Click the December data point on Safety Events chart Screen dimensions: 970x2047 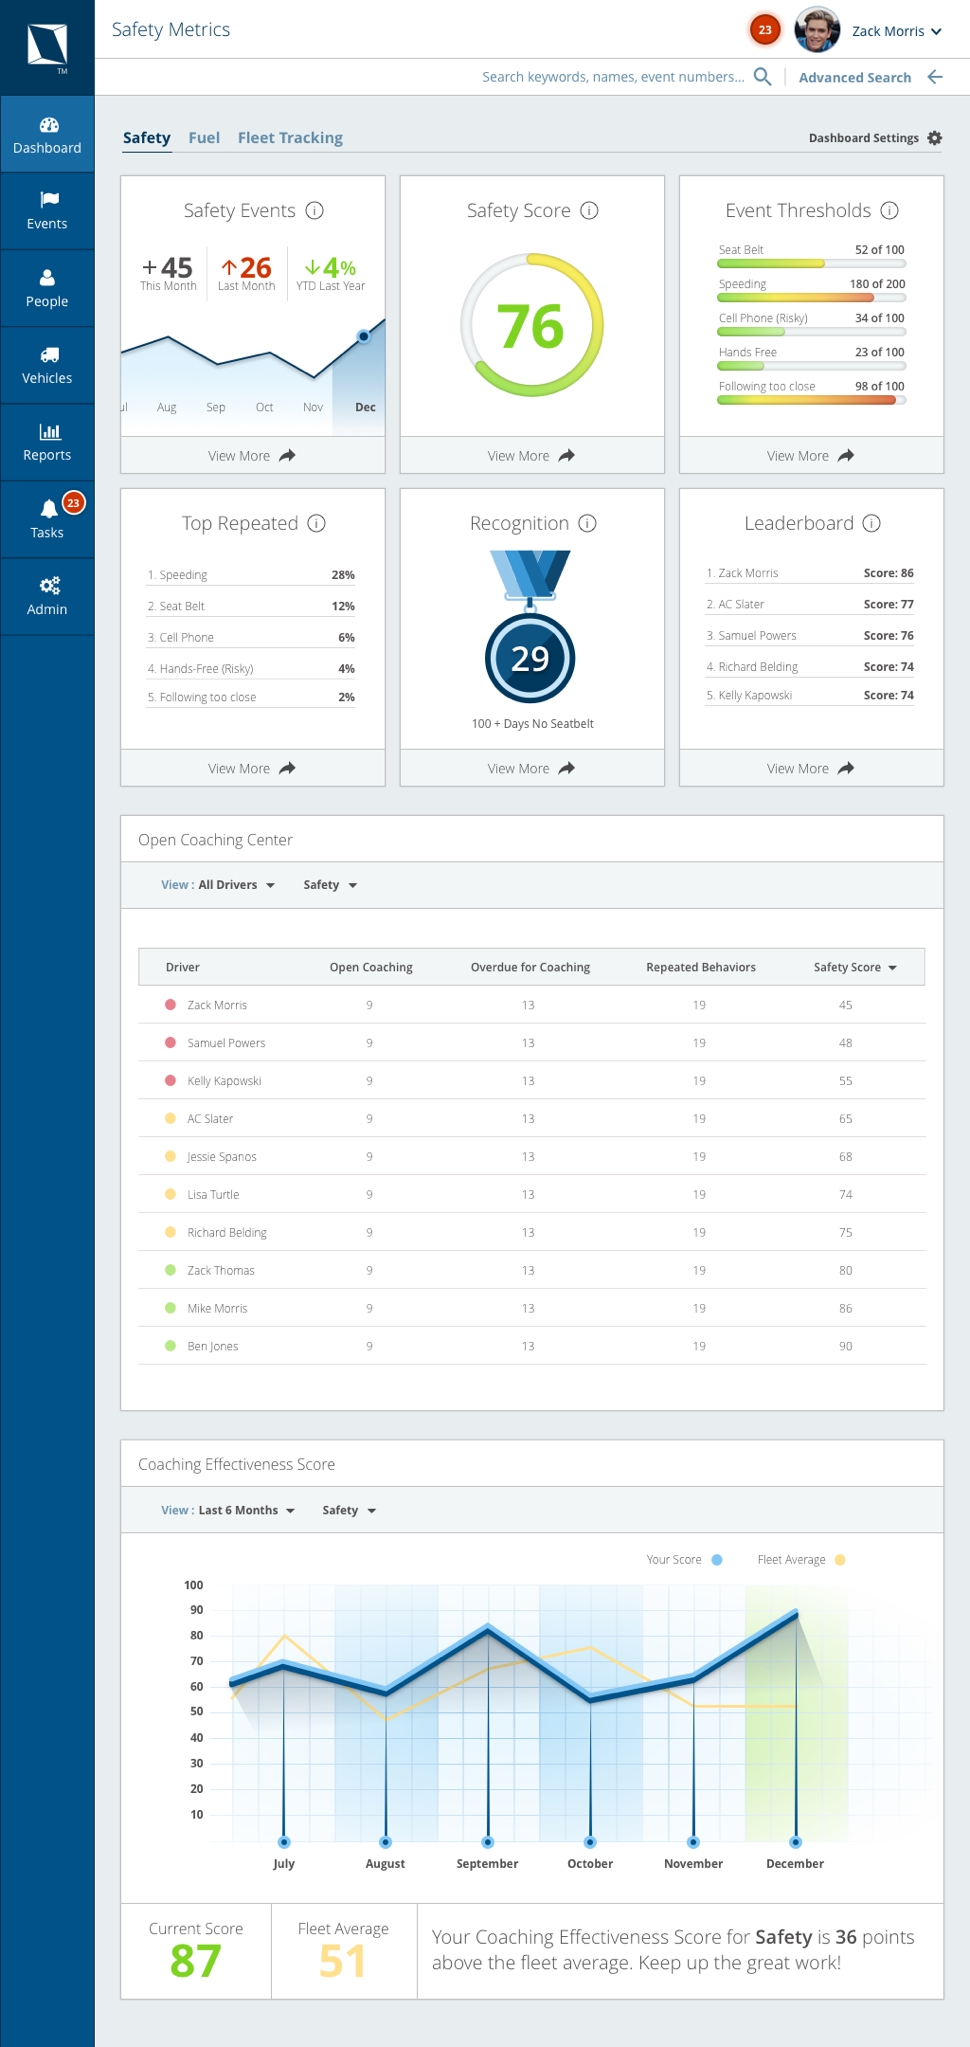[364, 336]
